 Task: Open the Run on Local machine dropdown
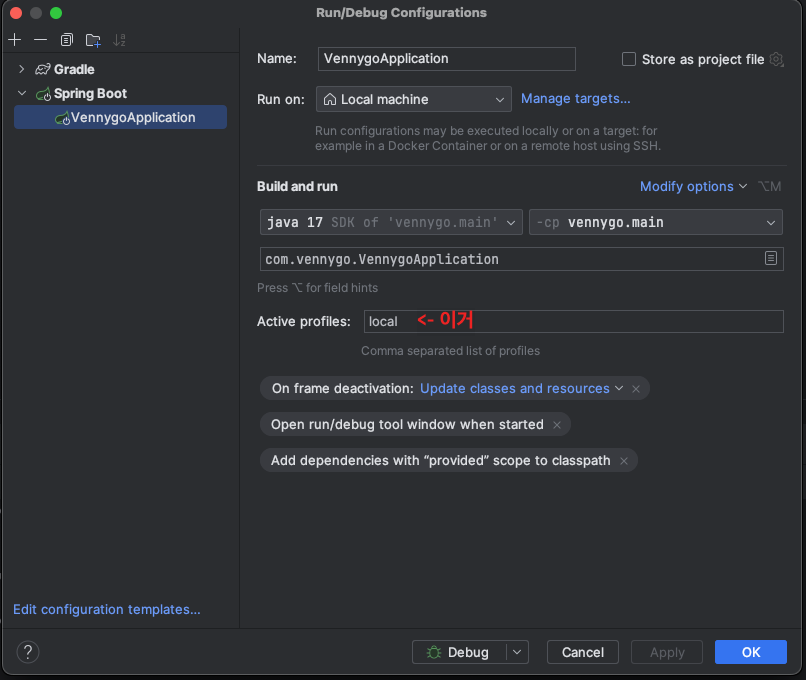pyautogui.click(x=413, y=99)
